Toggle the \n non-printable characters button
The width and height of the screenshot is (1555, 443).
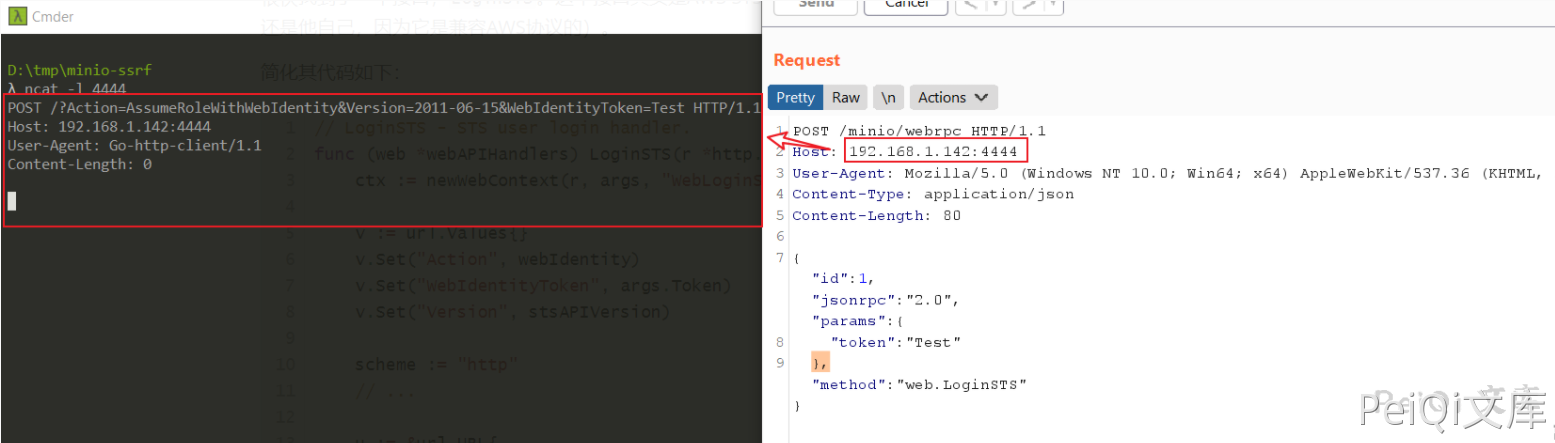(x=887, y=97)
